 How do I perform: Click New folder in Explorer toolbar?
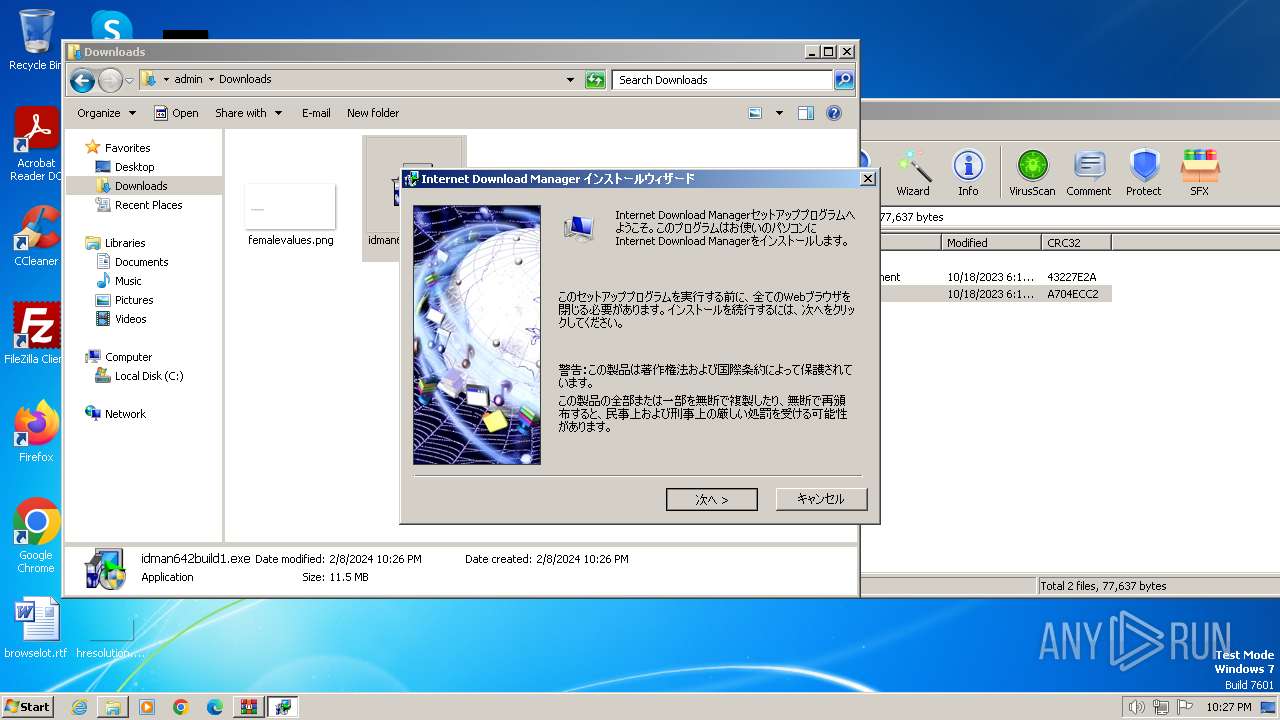[373, 113]
